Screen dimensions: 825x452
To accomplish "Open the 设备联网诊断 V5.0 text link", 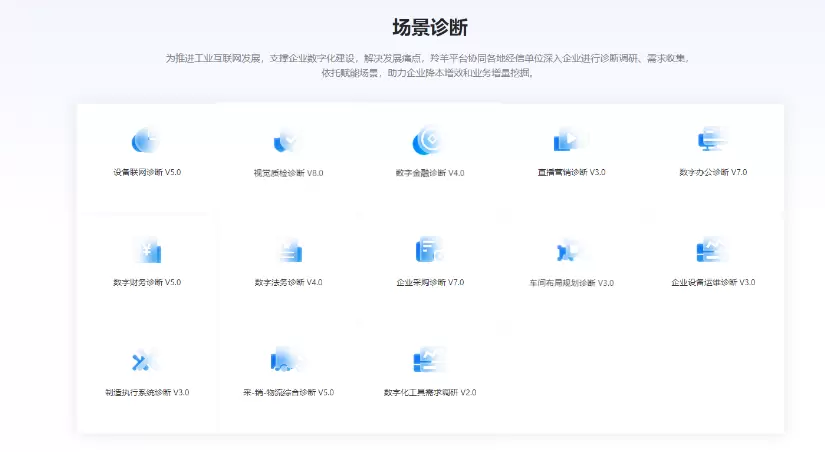I will pos(146,172).
